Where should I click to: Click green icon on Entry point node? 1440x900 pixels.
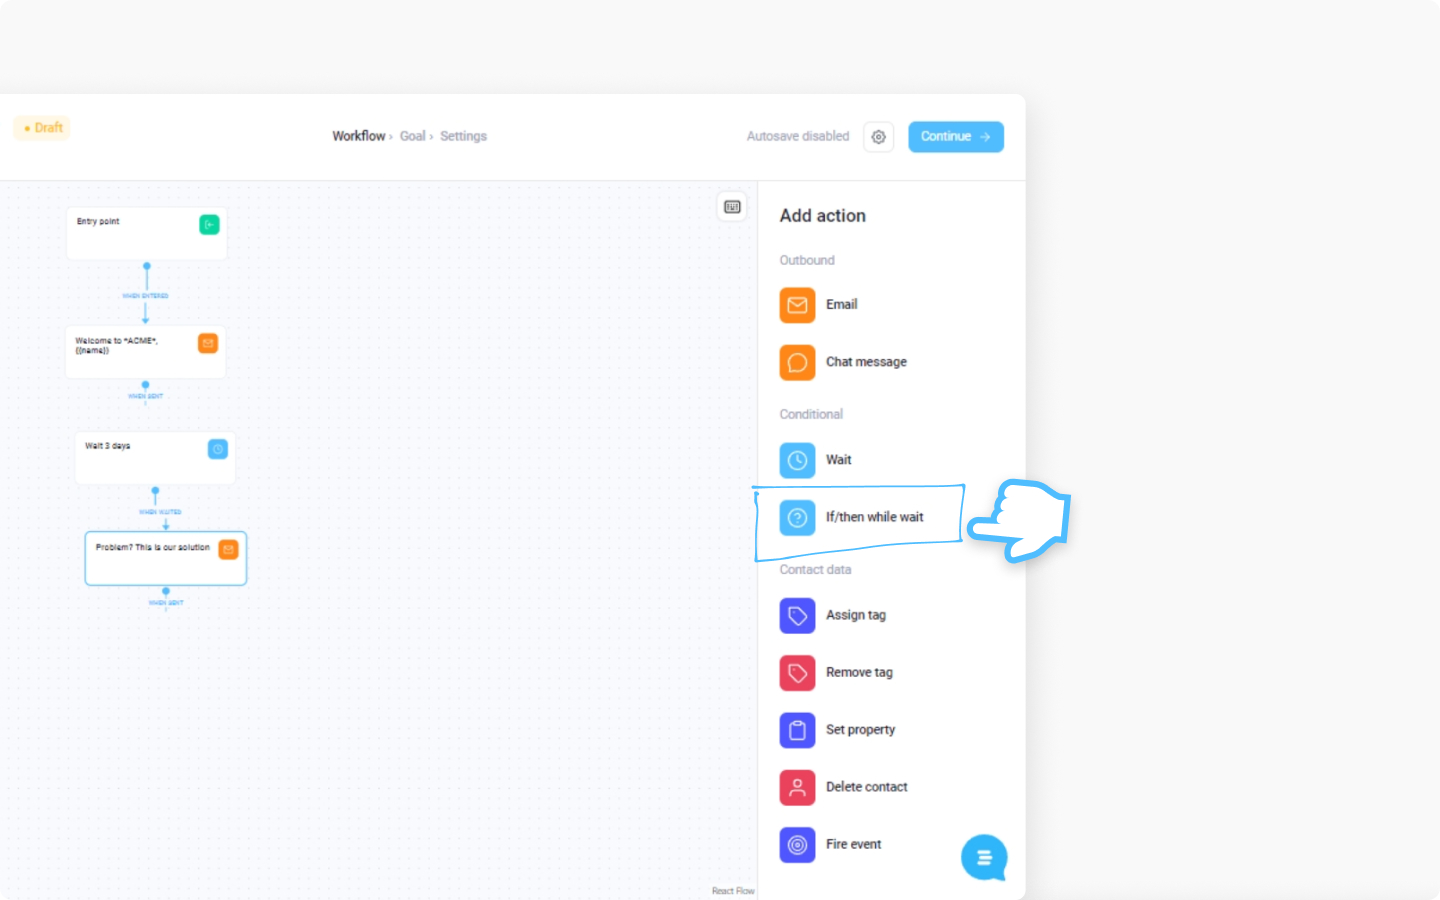(x=209, y=225)
